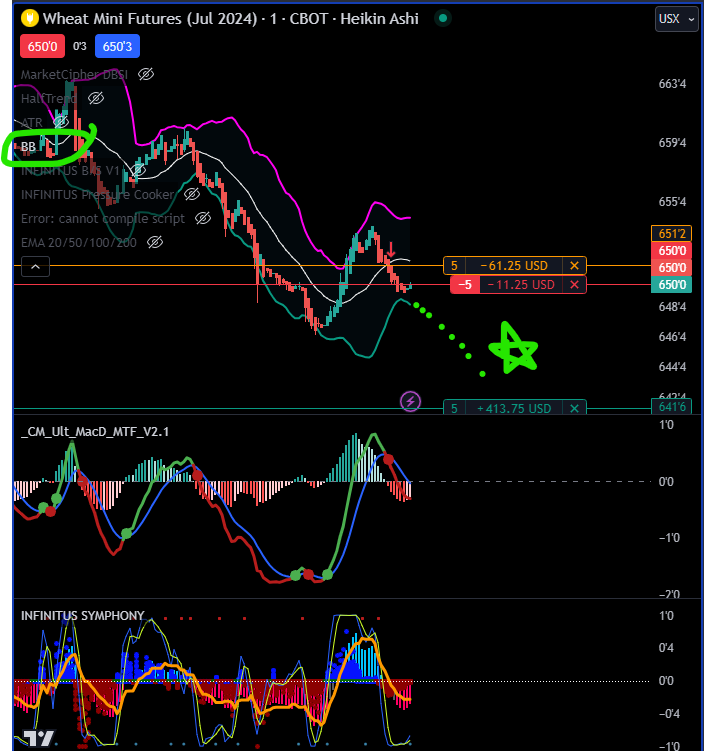Click the +413.75 USD order label
This screenshot has height=751, width=704.
pos(514,409)
